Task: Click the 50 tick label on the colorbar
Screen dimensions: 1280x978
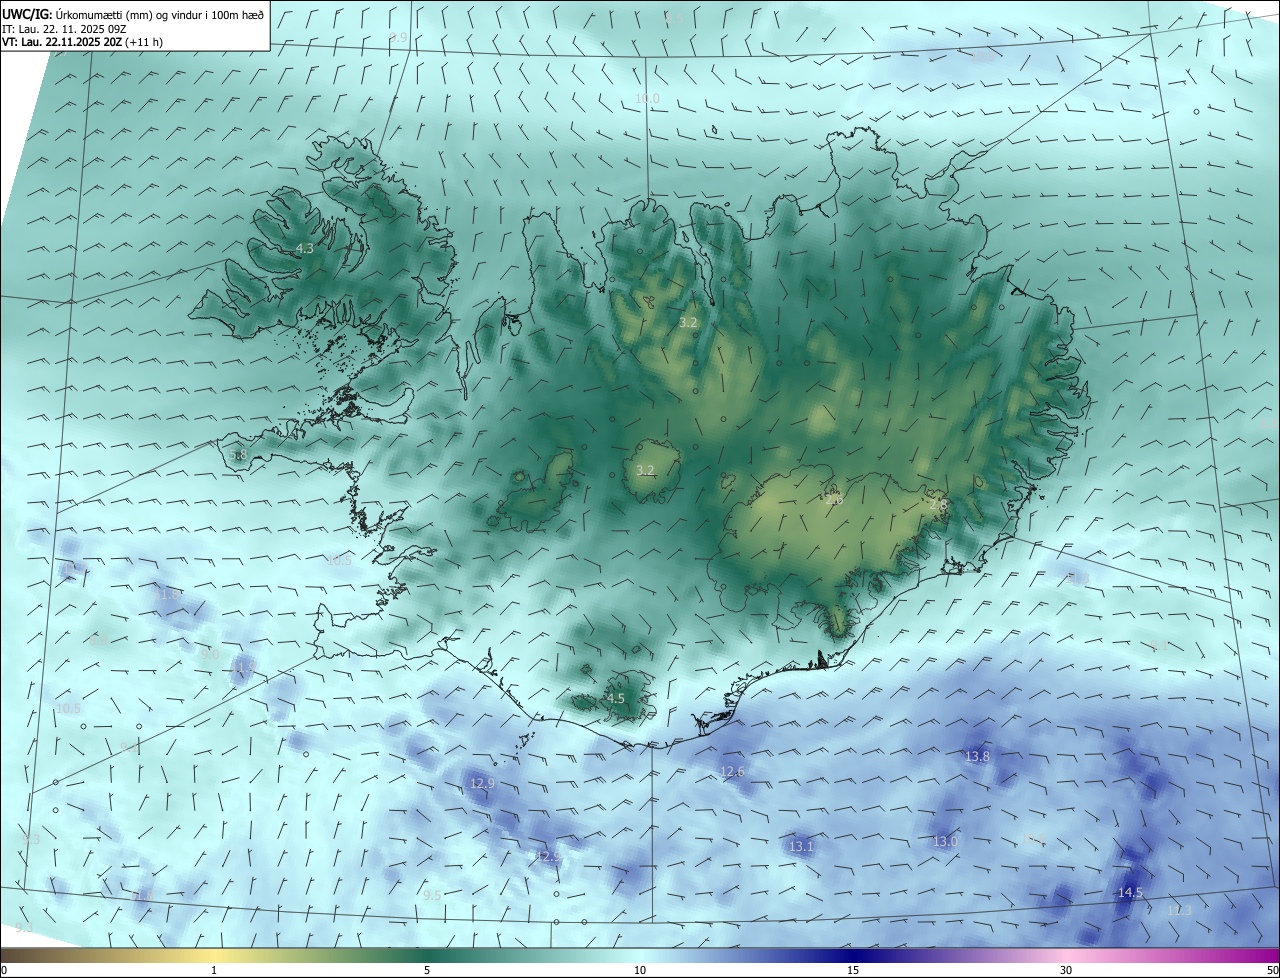Action: point(1272,970)
